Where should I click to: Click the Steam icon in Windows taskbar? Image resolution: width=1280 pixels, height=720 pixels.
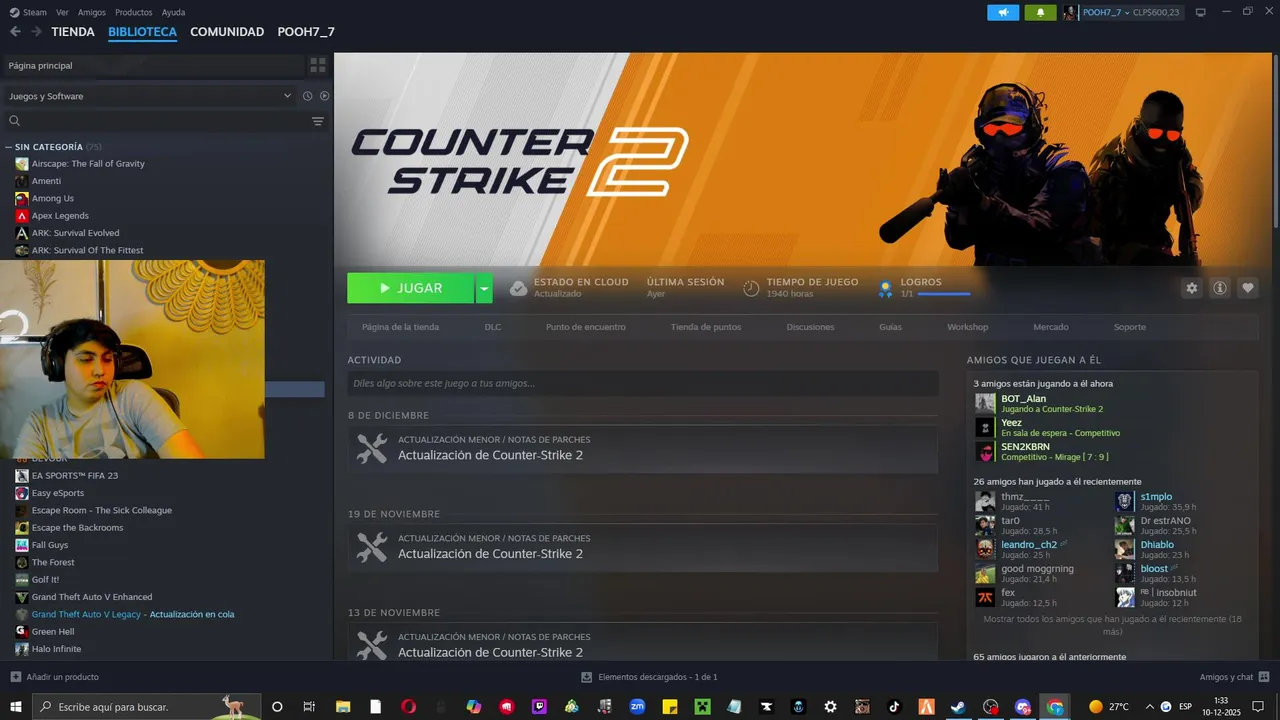tap(958, 706)
